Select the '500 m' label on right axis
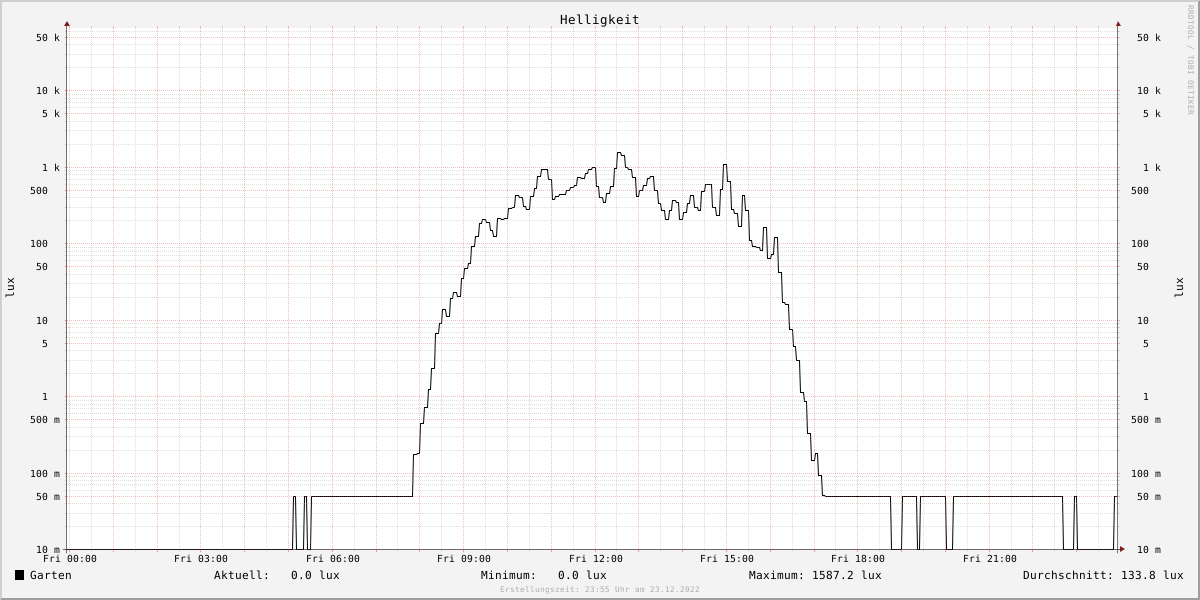Image resolution: width=1200 pixels, height=600 pixels. [1146, 420]
